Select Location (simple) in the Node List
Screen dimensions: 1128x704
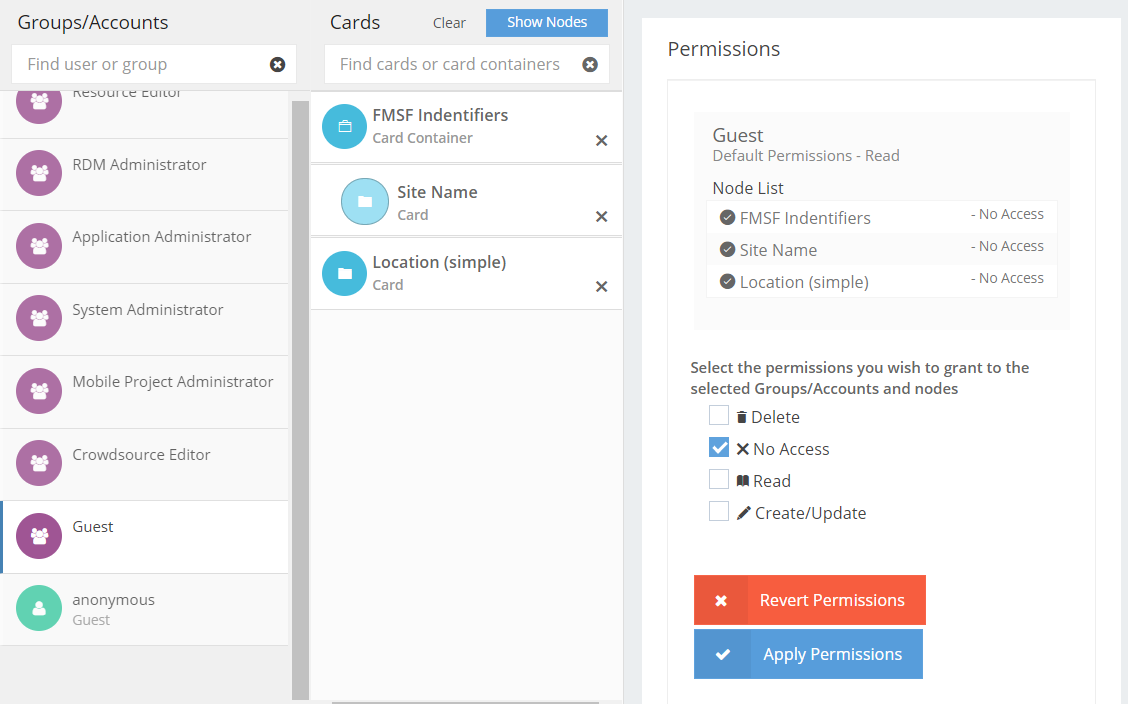806,282
